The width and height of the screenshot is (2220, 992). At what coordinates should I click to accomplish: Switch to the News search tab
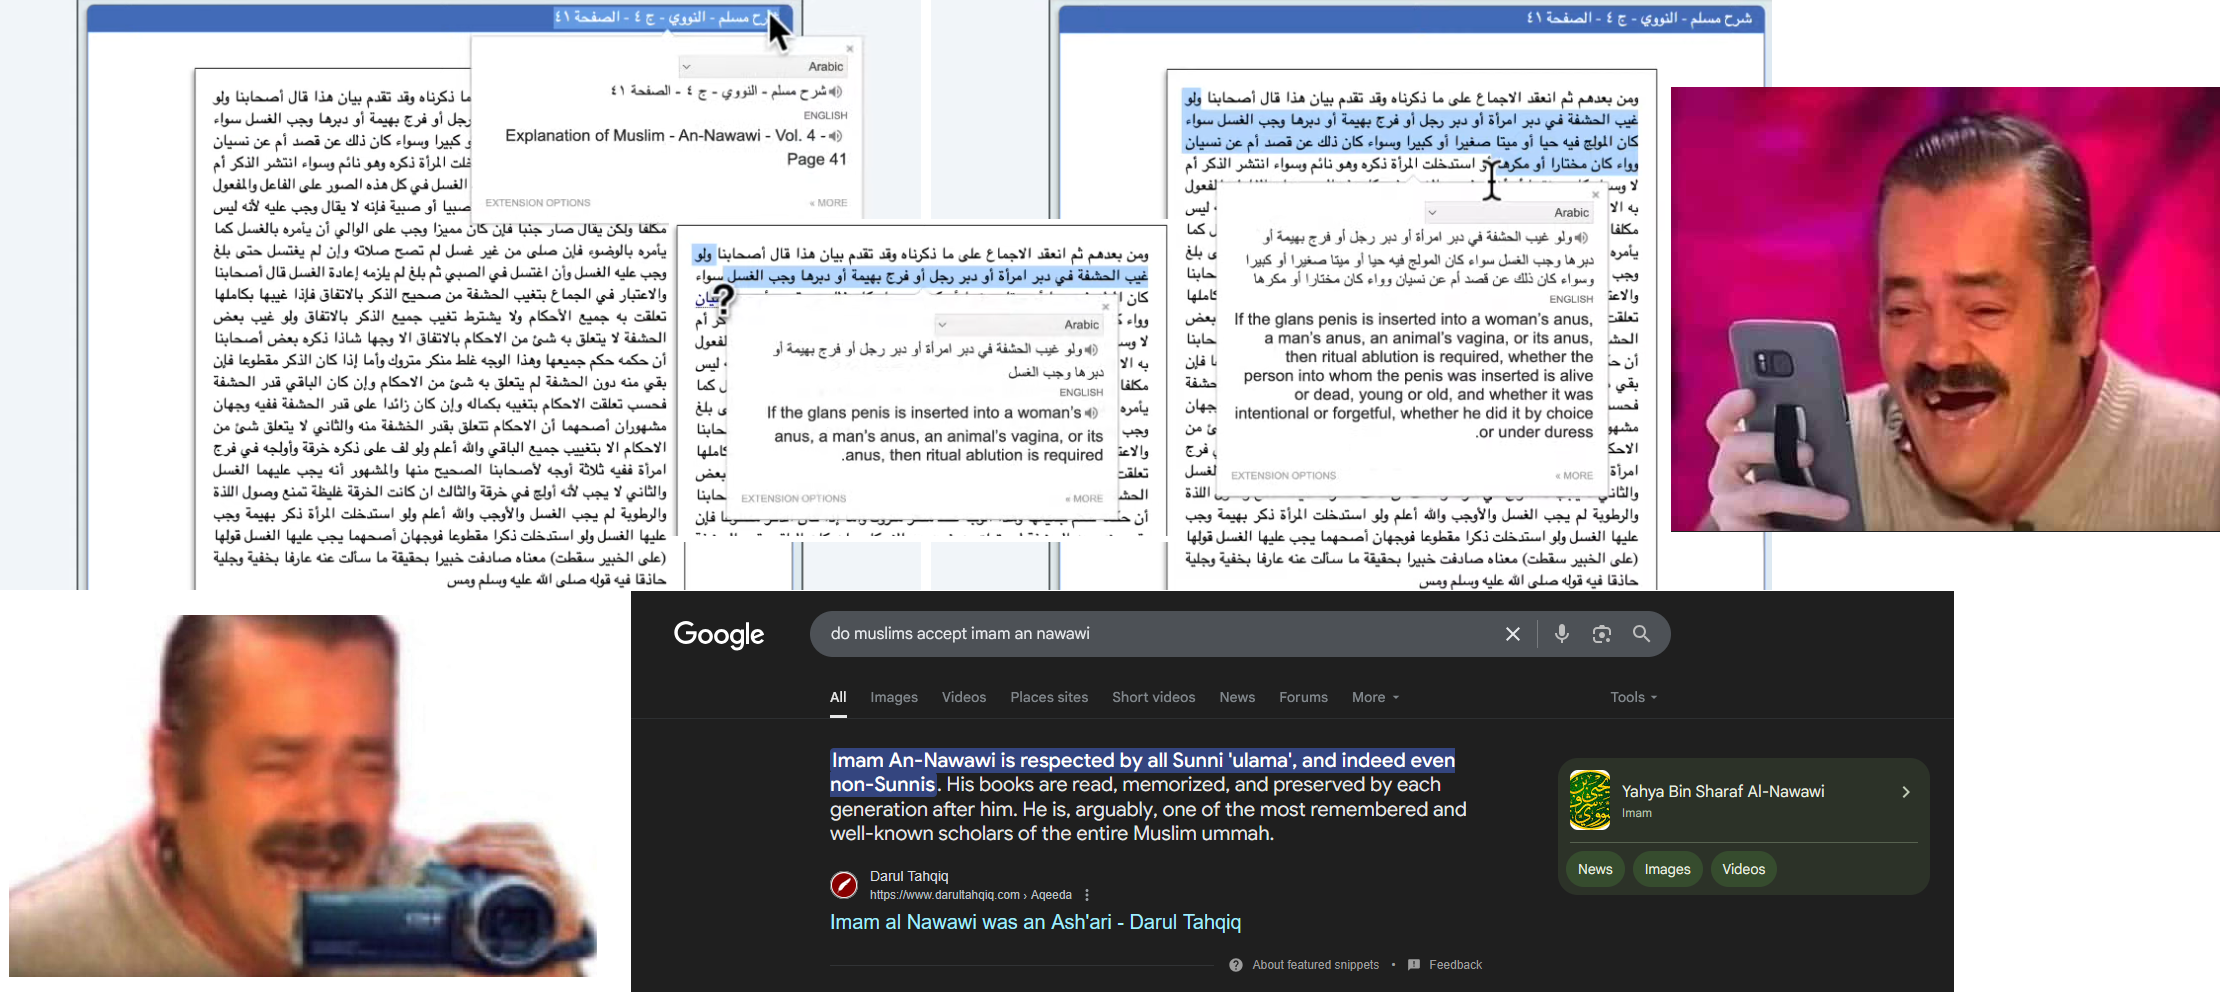(1237, 697)
